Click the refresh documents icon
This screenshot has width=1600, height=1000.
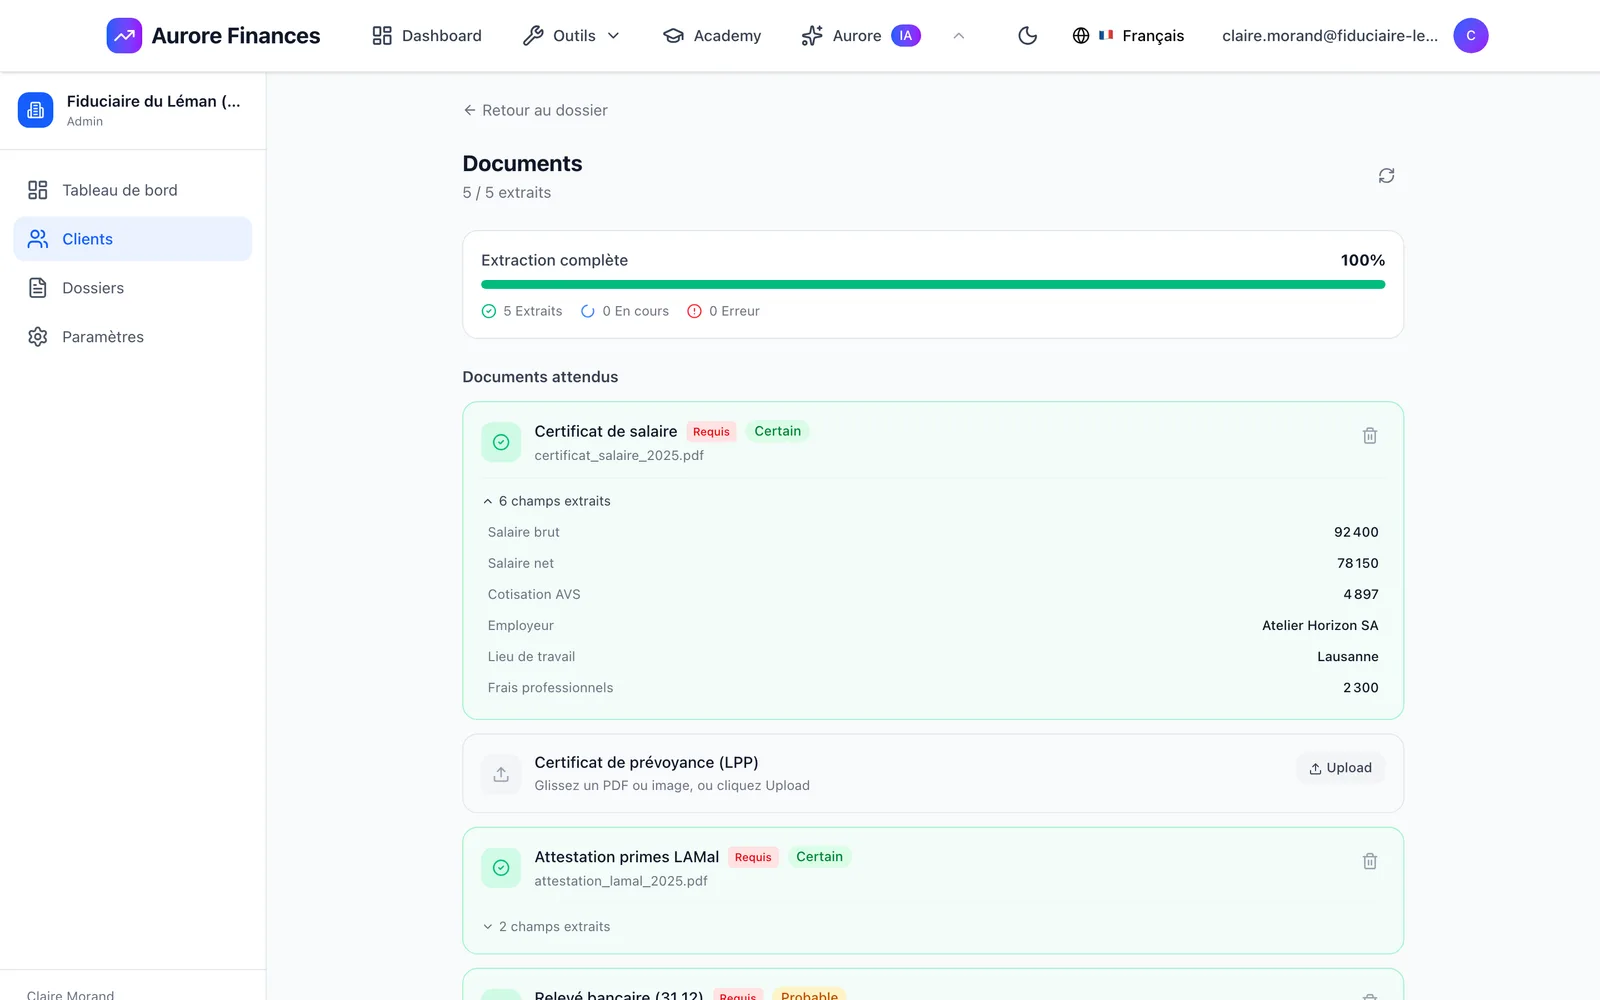1386,176
